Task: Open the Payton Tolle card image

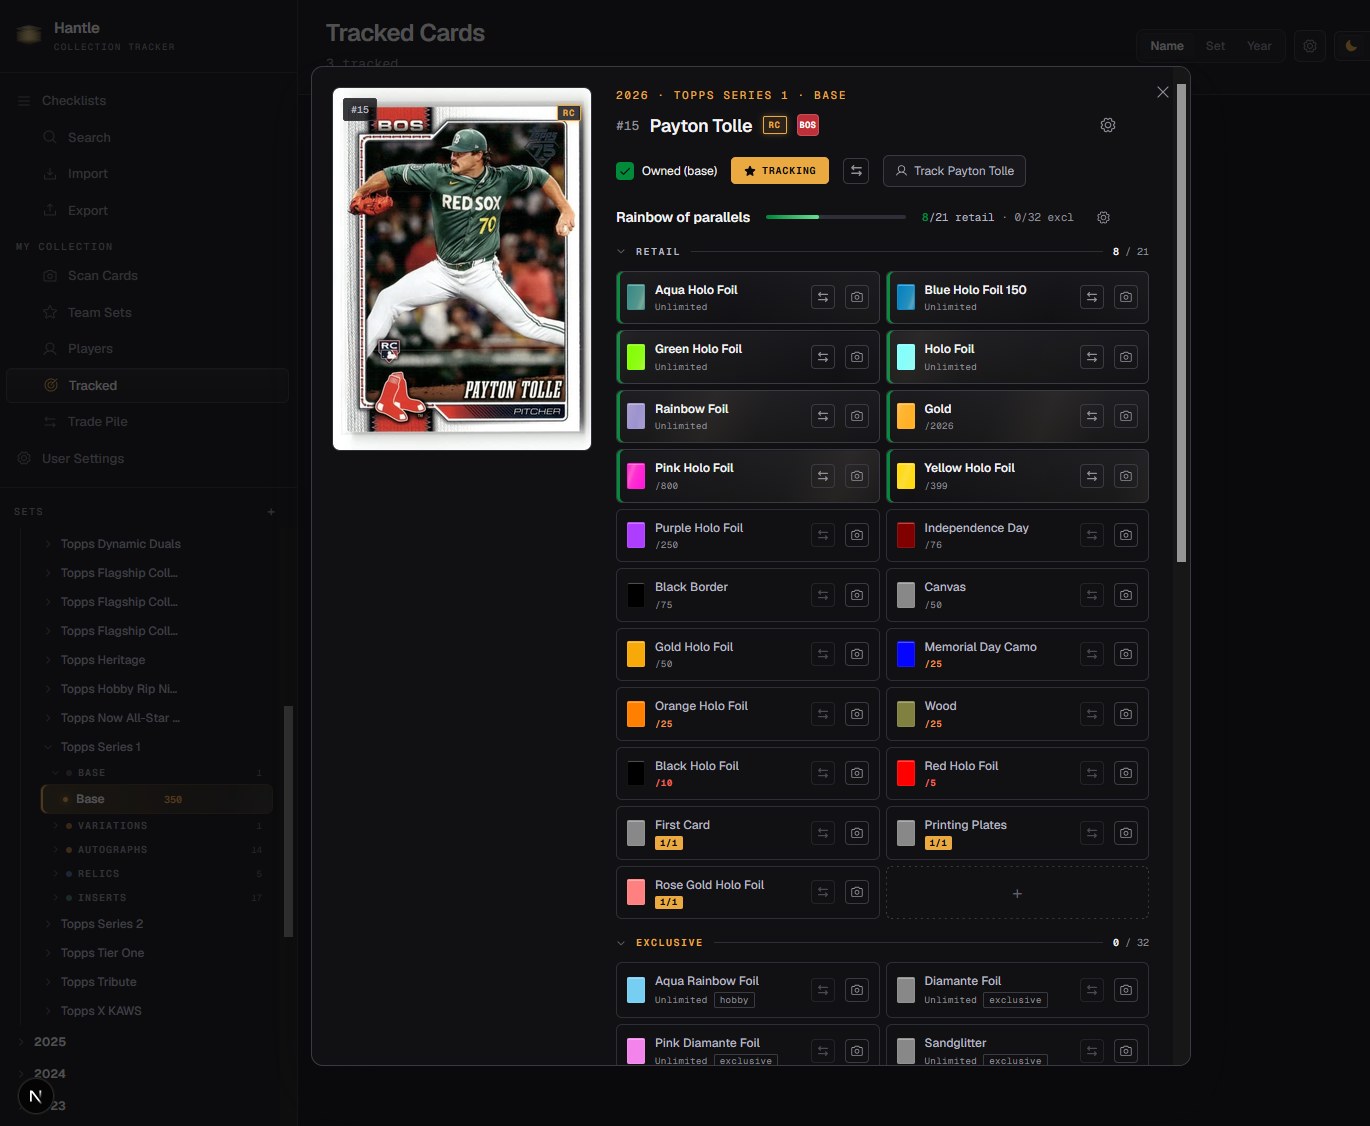Action: [x=462, y=269]
